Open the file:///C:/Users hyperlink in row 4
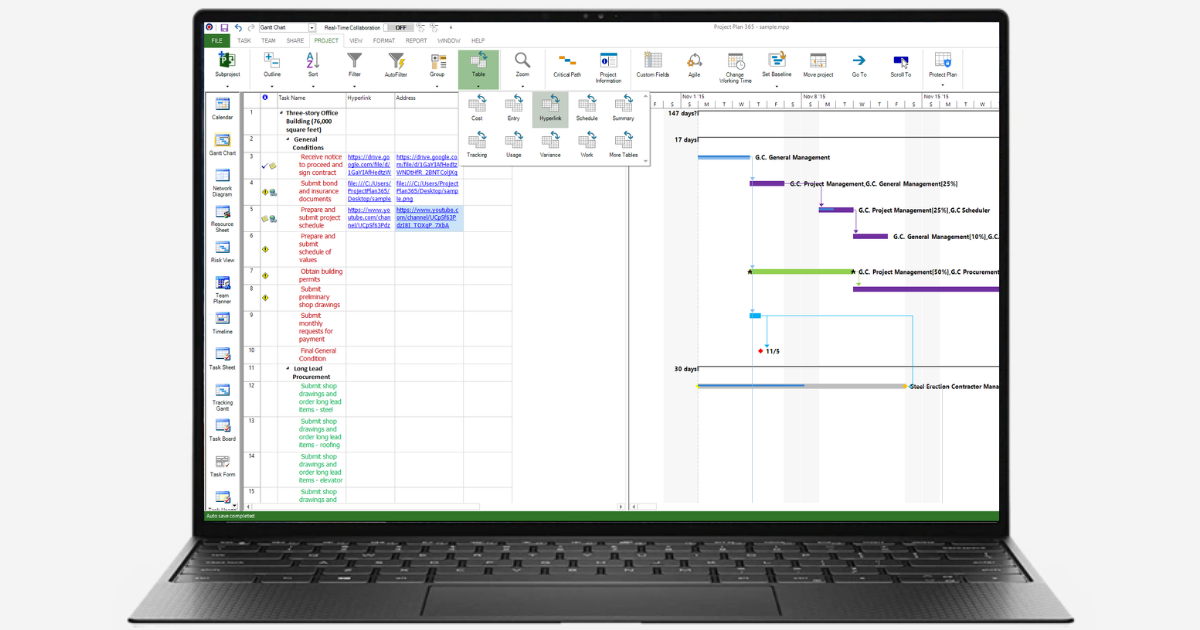 point(369,191)
